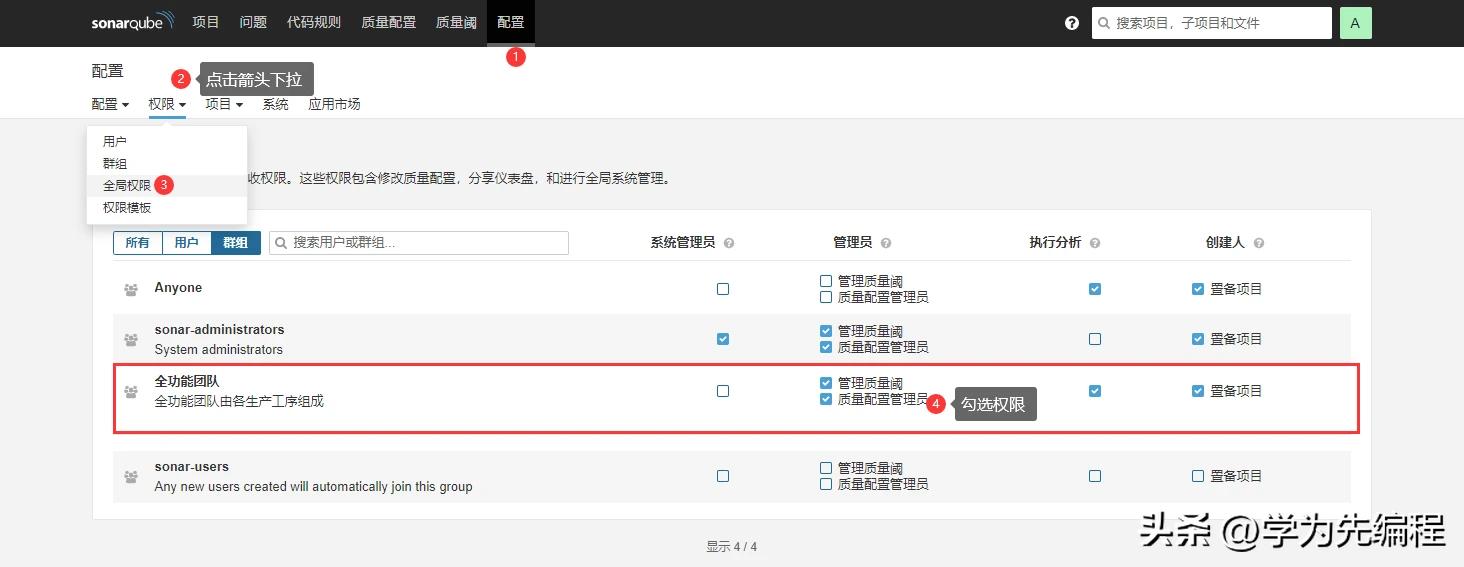The width and height of the screenshot is (1464, 567).
Task: Filter list by 所有
Action: click(x=138, y=243)
